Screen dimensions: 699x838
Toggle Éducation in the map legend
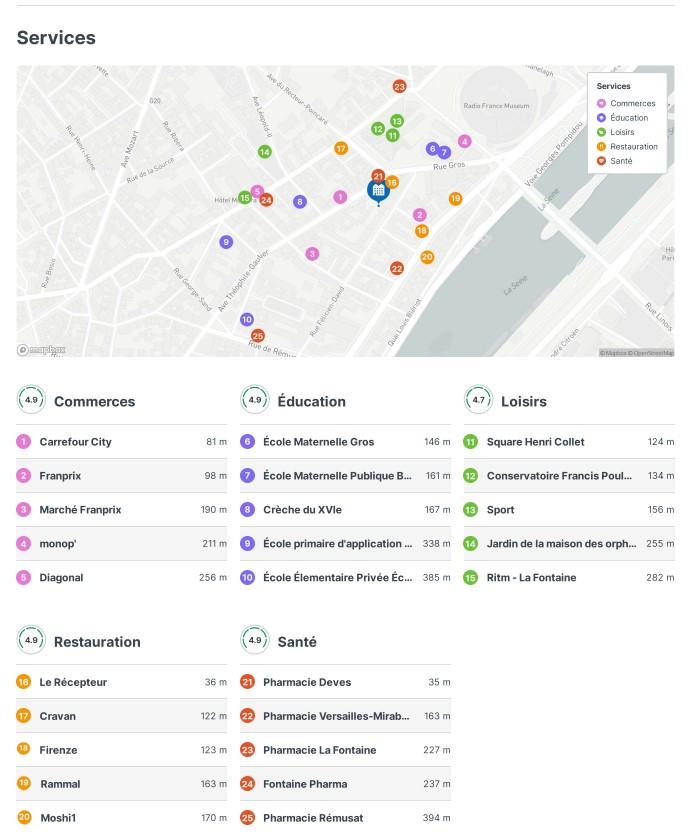[626, 118]
